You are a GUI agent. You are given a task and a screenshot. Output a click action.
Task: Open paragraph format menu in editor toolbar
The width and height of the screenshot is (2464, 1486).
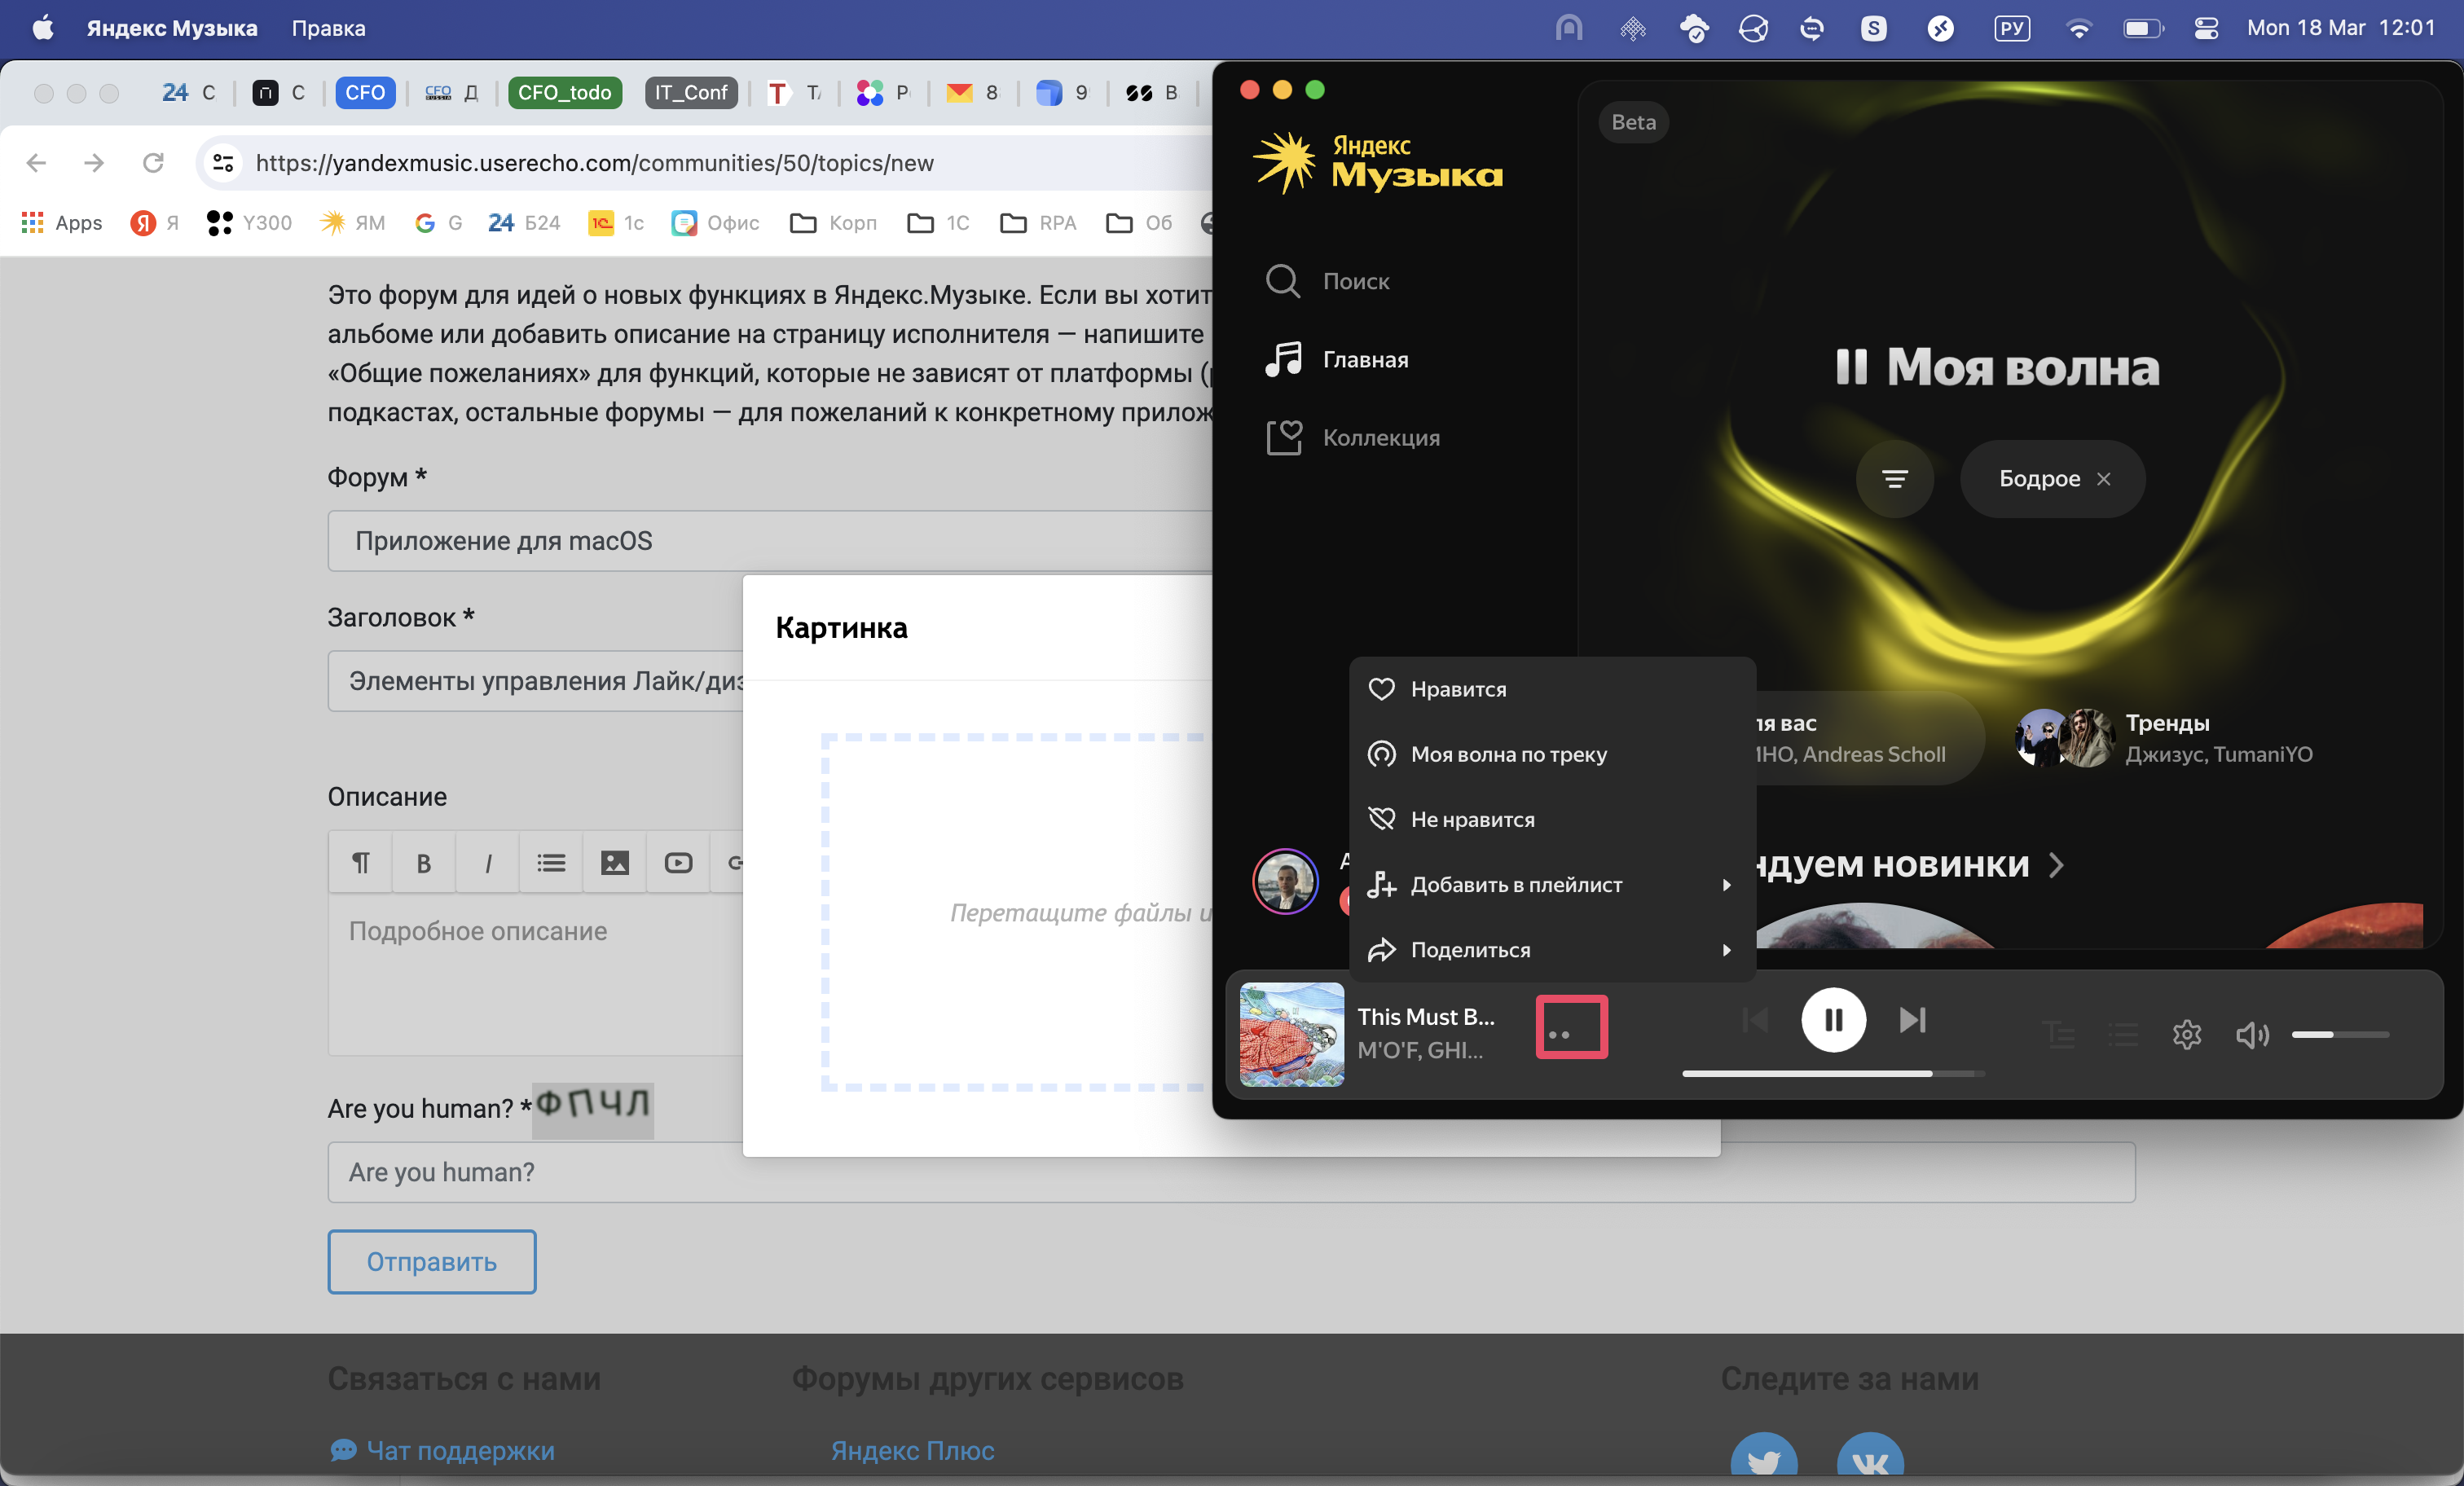[360, 862]
